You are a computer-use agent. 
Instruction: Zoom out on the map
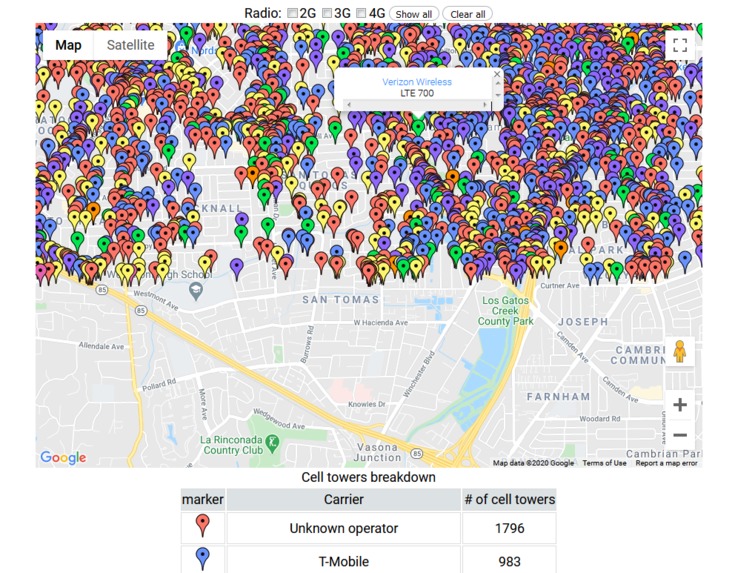click(680, 435)
